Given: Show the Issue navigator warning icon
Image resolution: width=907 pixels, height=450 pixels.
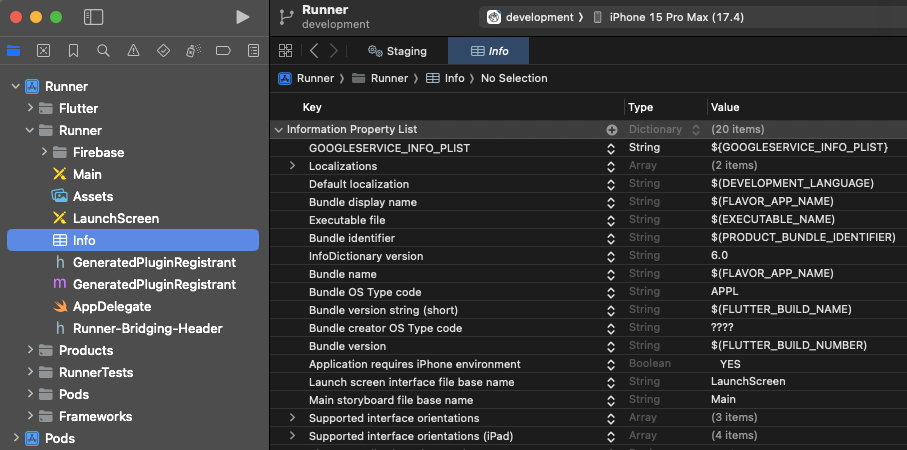Looking at the screenshot, I should (133, 51).
